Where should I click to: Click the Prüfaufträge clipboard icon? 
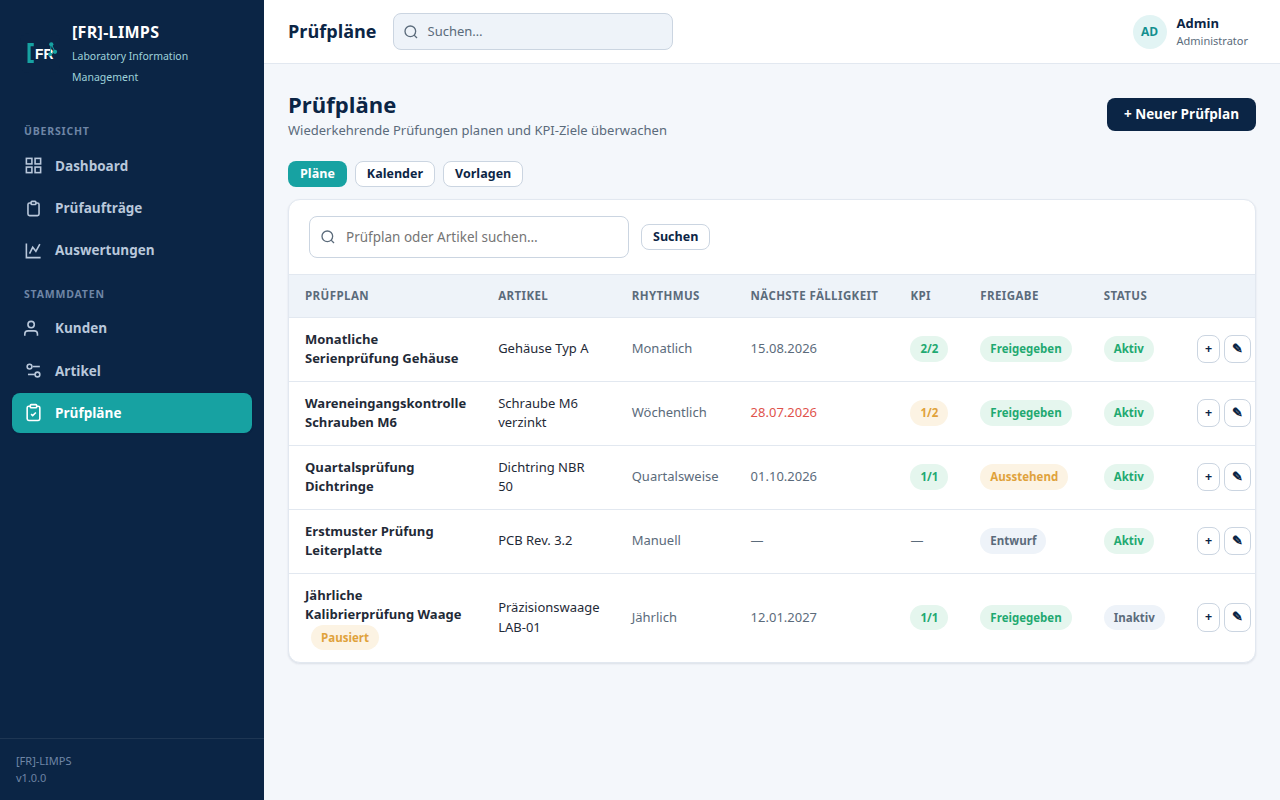click(34, 208)
